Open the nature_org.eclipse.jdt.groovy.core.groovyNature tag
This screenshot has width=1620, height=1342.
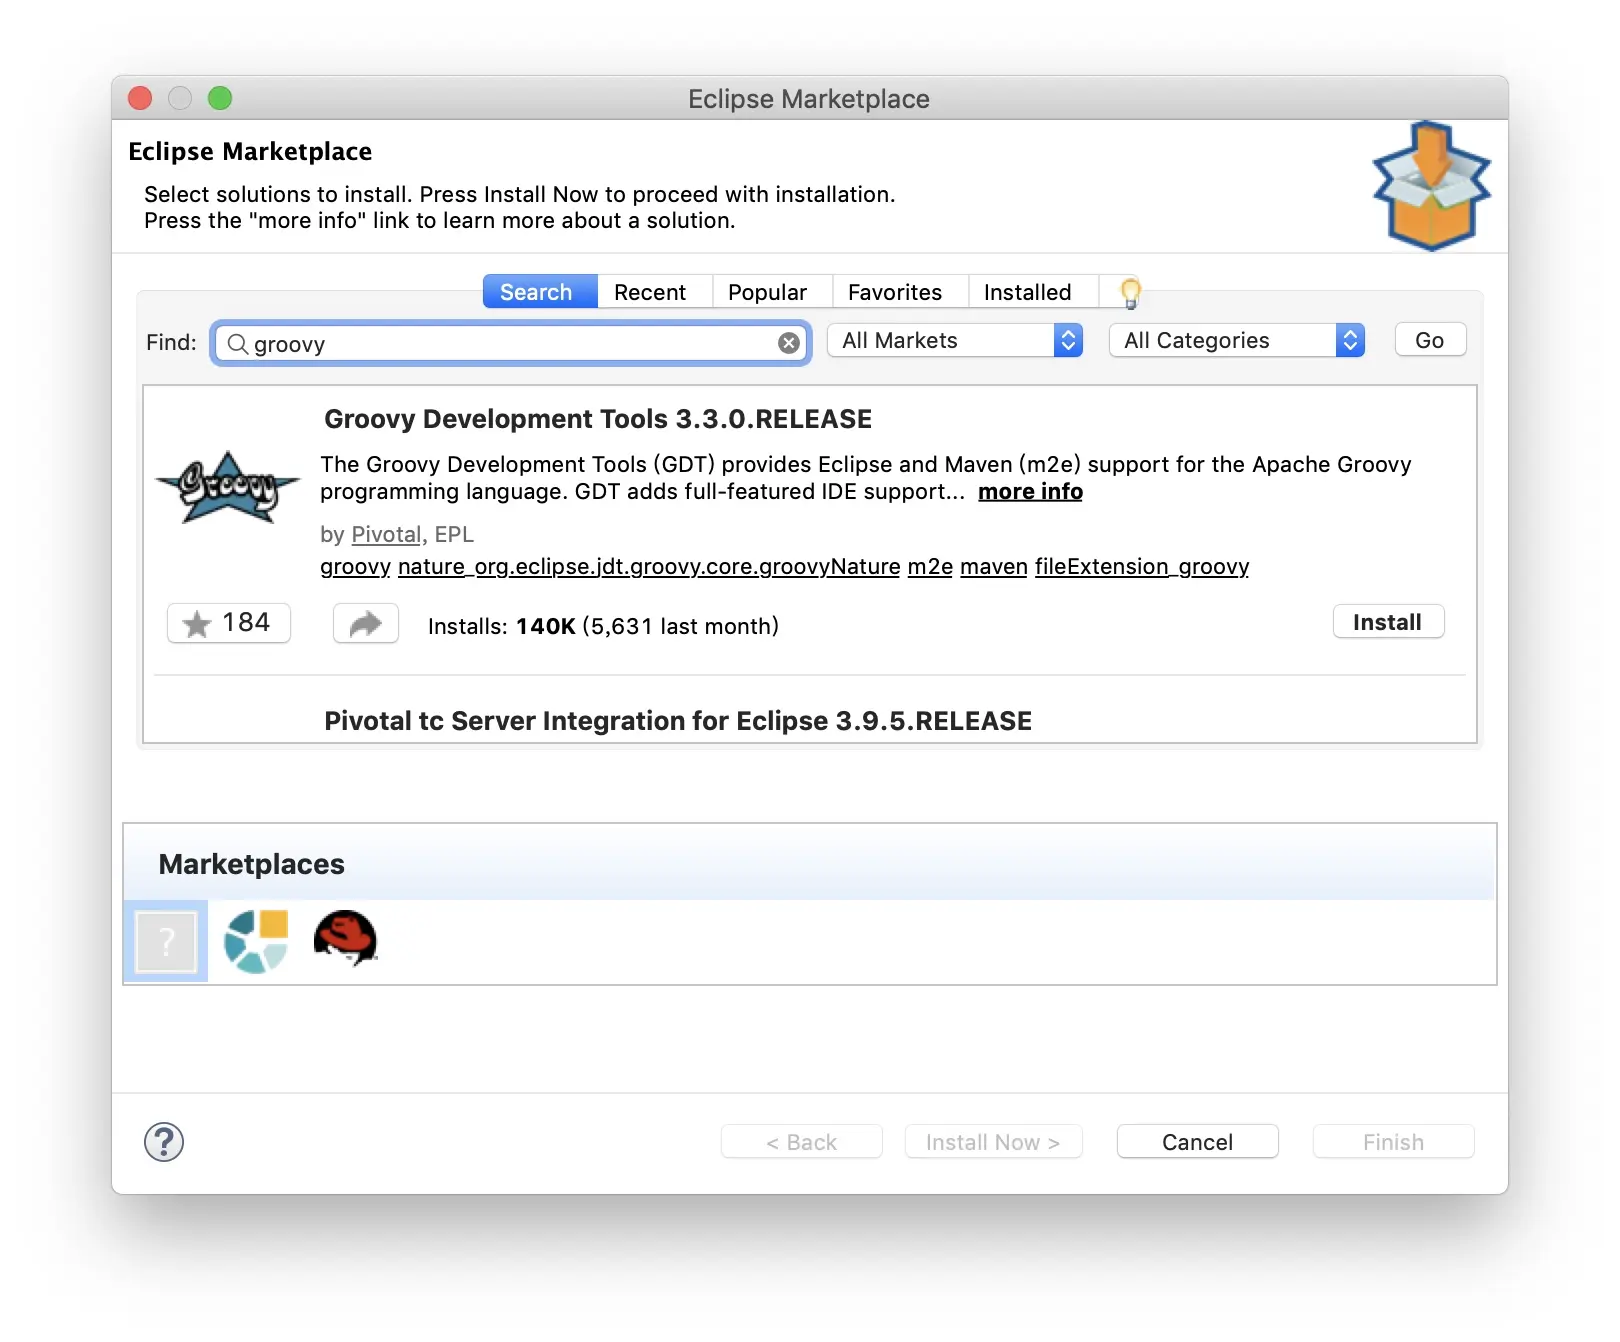pos(649,567)
